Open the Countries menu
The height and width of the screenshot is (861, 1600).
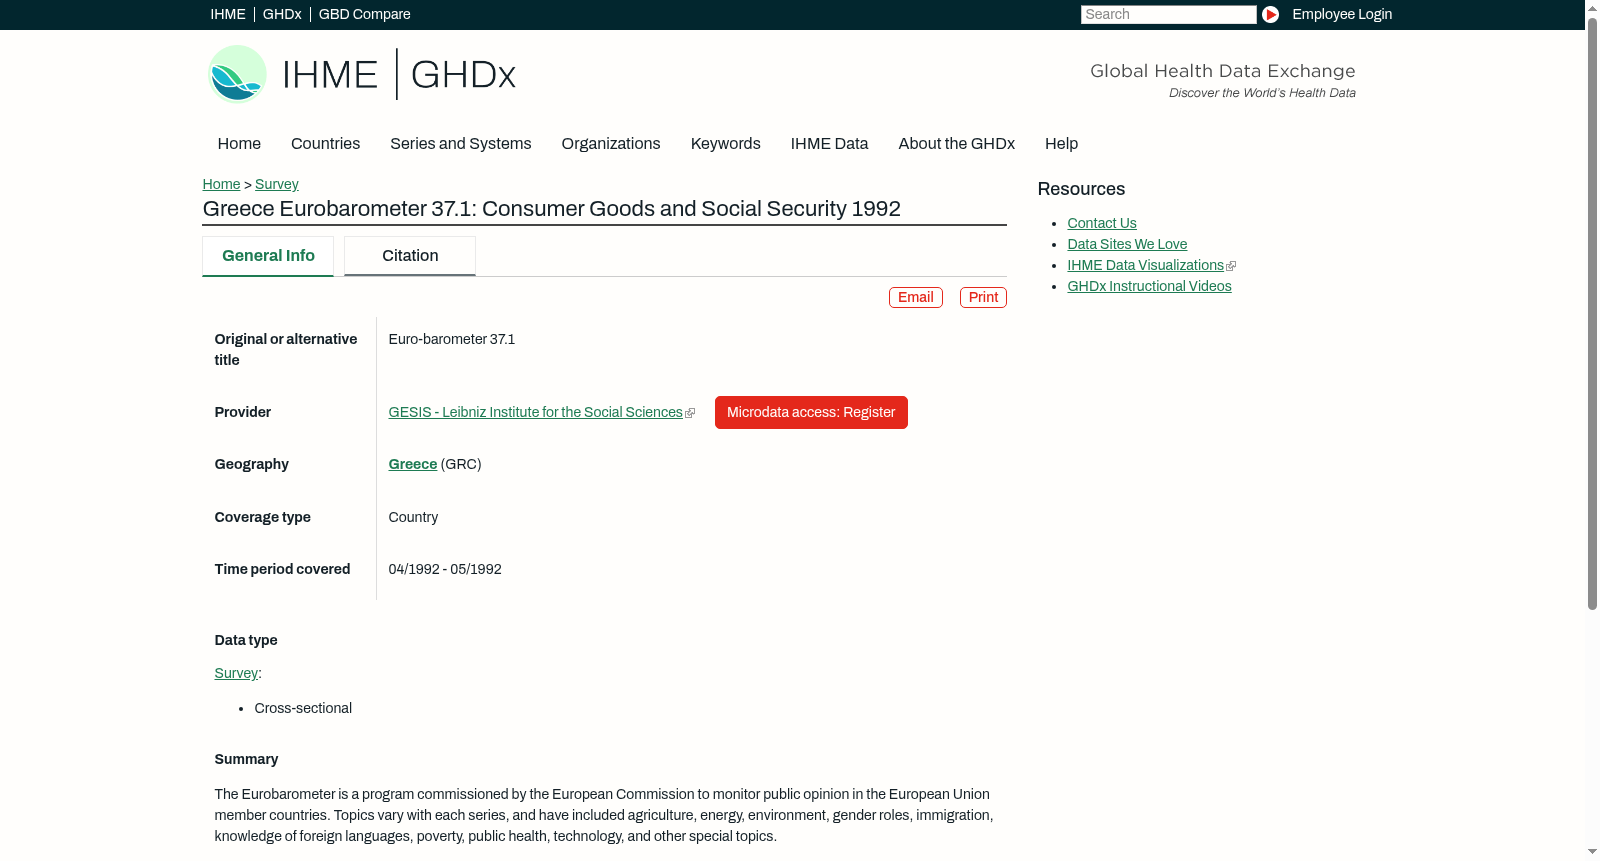pyautogui.click(x=325, y=144)
